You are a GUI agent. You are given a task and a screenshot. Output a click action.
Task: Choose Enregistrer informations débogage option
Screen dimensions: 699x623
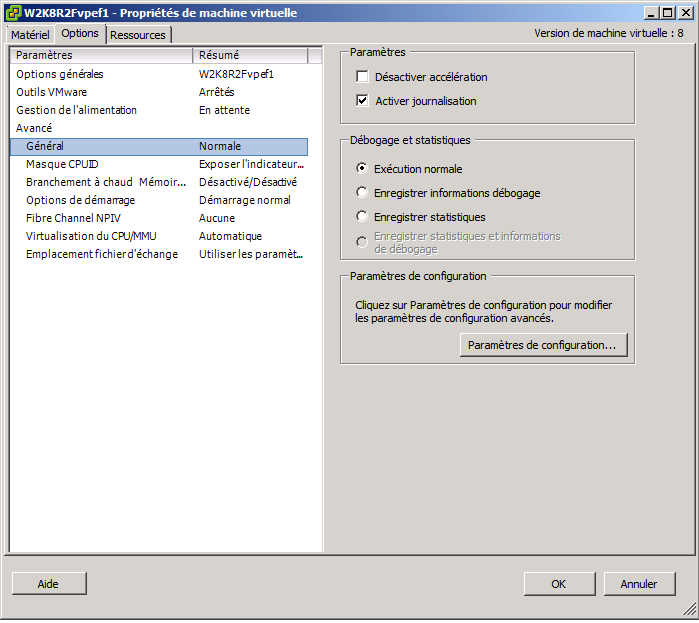(x=362, y=193)
